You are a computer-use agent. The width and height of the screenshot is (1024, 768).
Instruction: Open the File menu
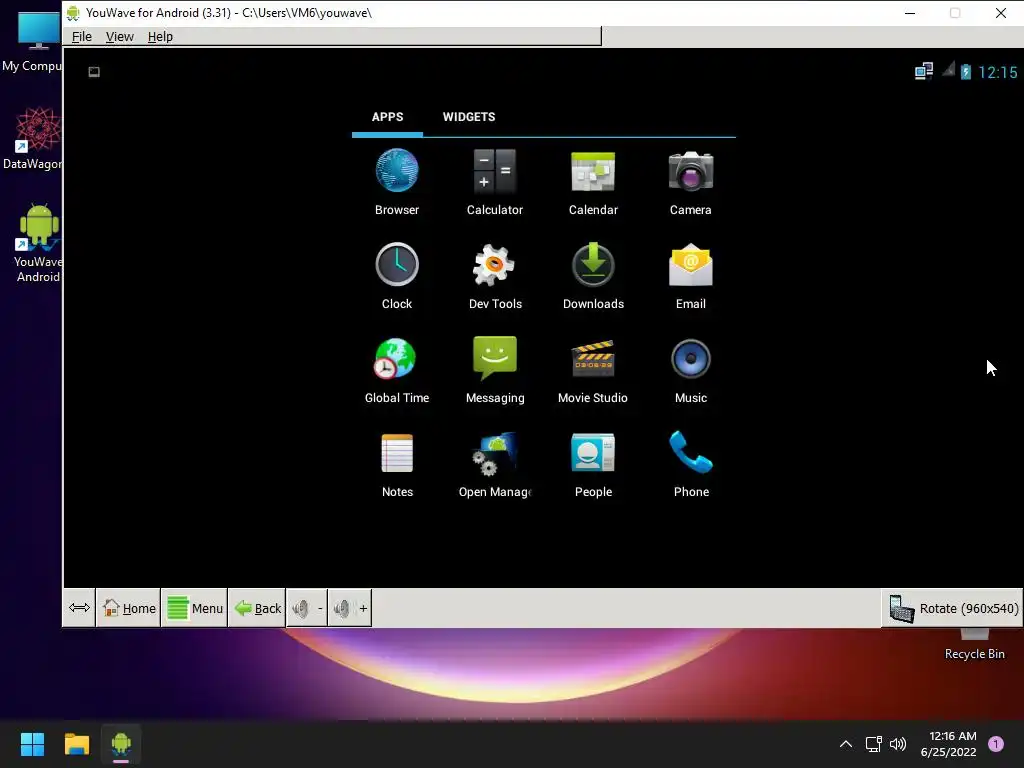point(82,37)
